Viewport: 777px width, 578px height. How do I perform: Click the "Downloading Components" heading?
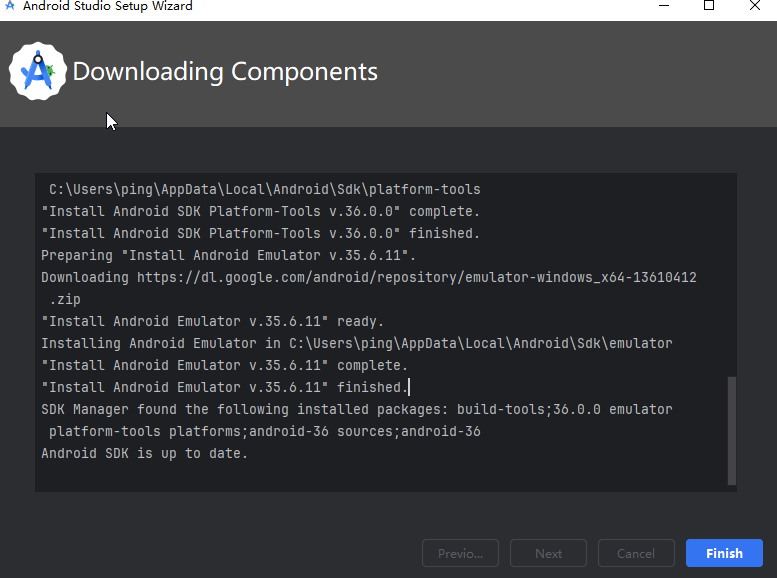click(225, 72)
